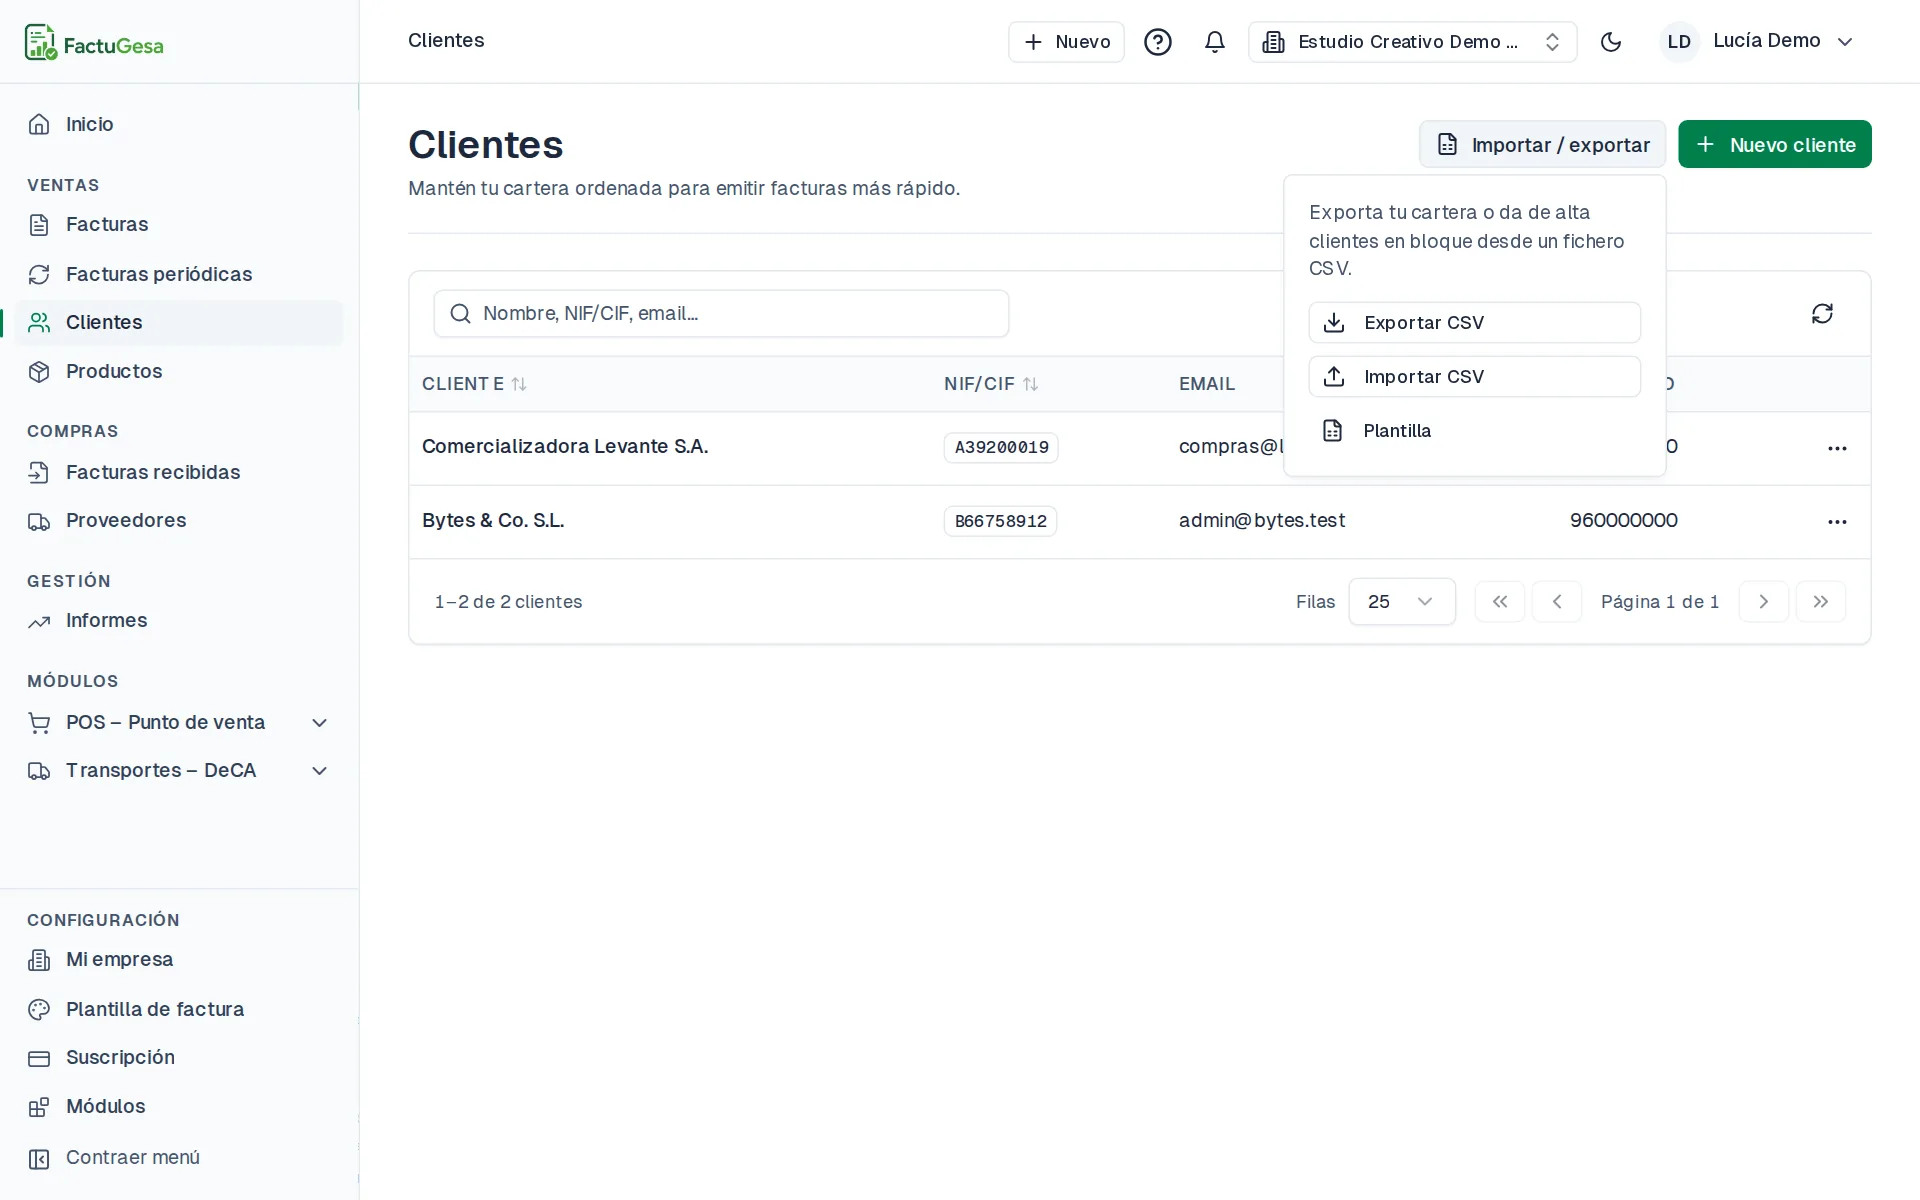Click the Nuevo cliente button
1920x1200 pixels.
coord(1774,144)
